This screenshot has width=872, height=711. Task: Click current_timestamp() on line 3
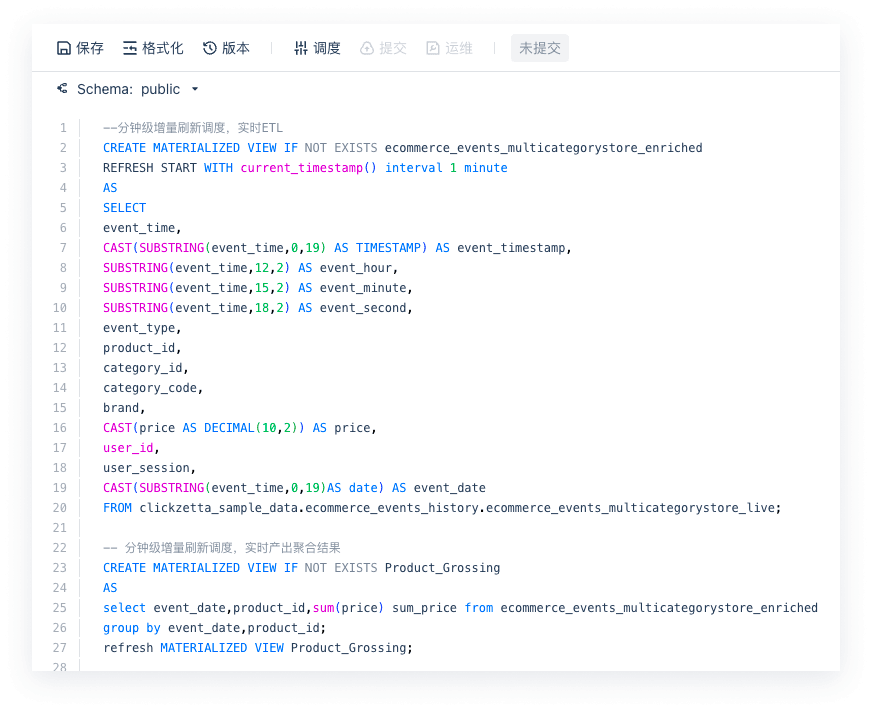(x=308, y=168)
